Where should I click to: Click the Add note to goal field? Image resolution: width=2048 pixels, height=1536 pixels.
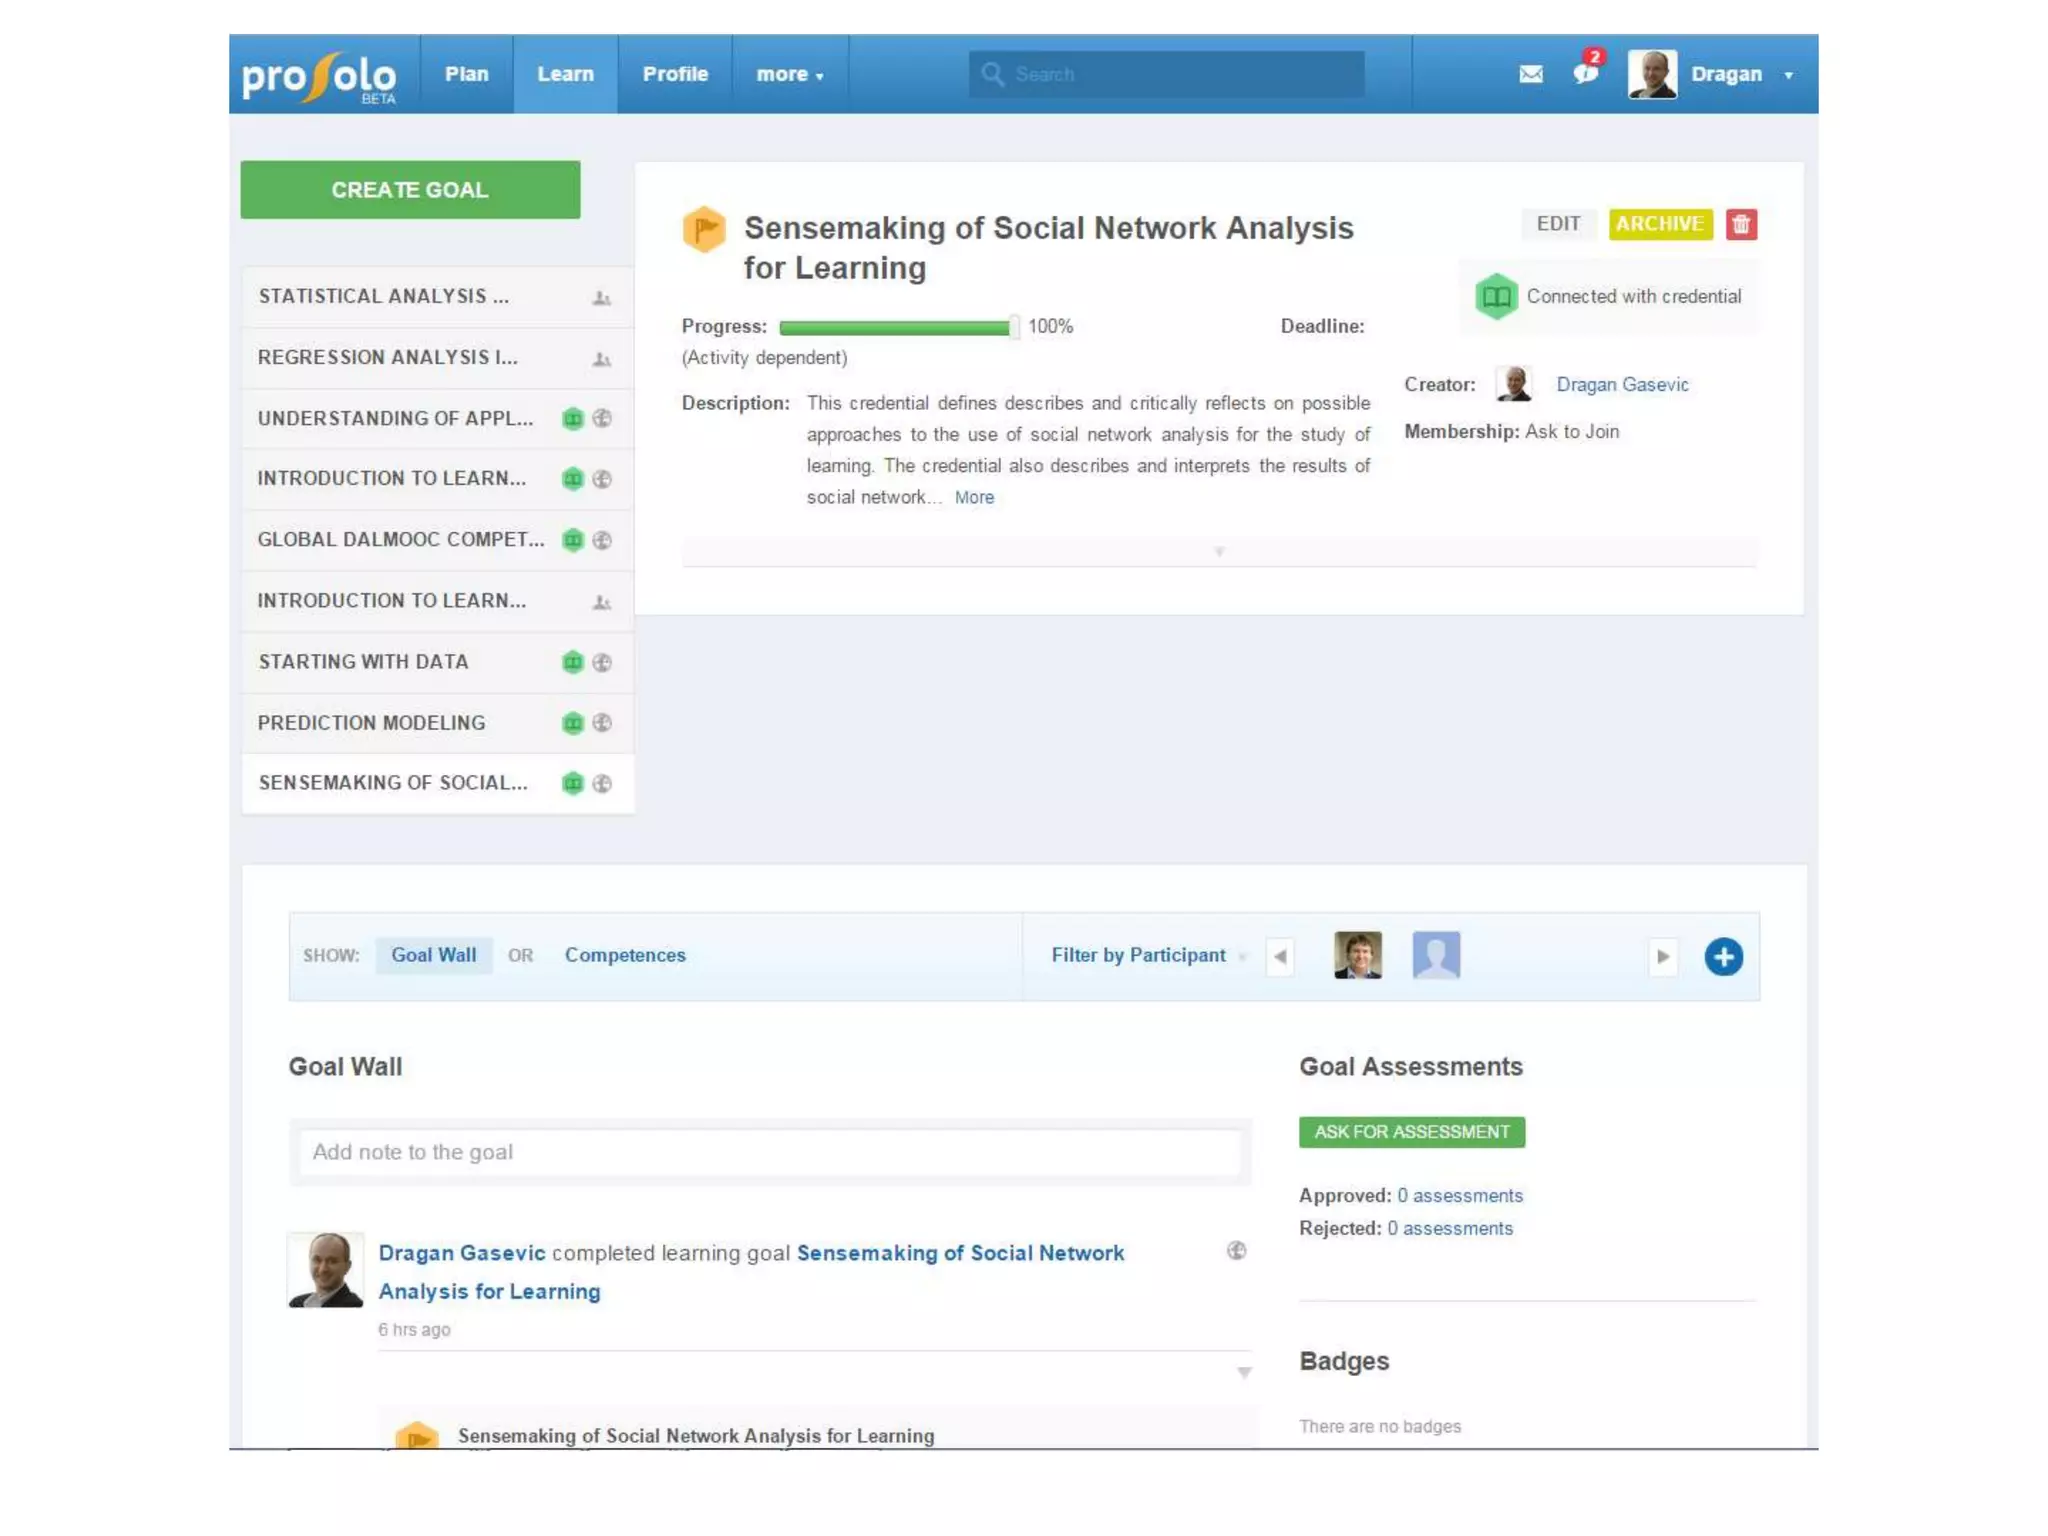pyautogui.click(x=770, y=1152)
